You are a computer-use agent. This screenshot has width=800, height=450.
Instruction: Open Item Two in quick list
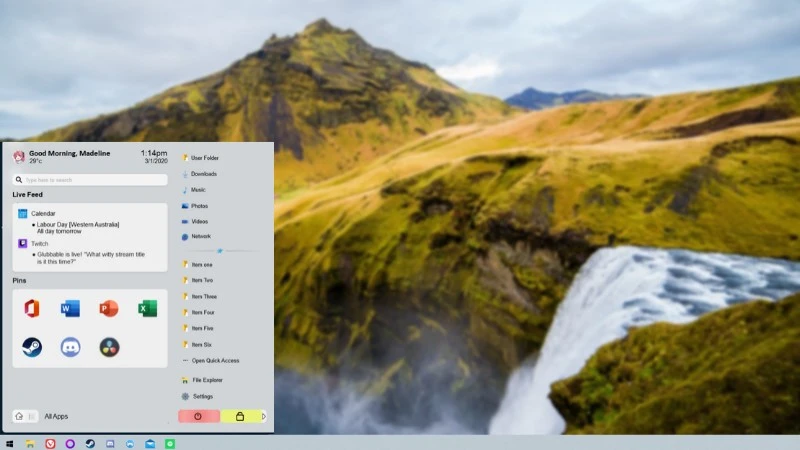click(x=198, y=280)
